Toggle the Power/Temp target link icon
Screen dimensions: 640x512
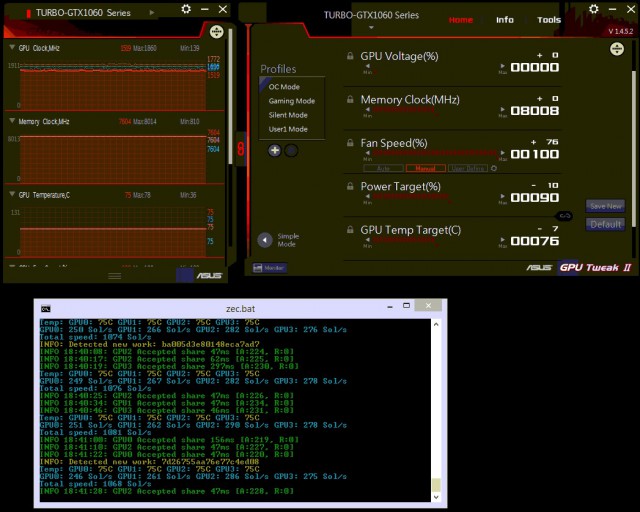click(564, 216)
